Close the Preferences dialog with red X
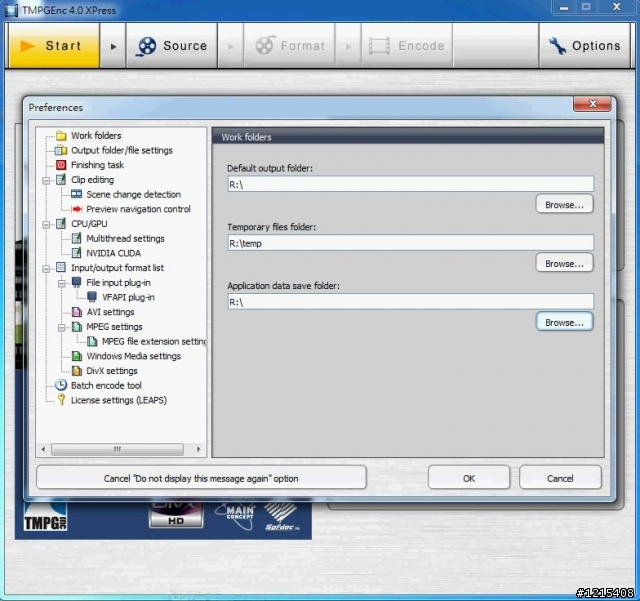 point(592,104)
